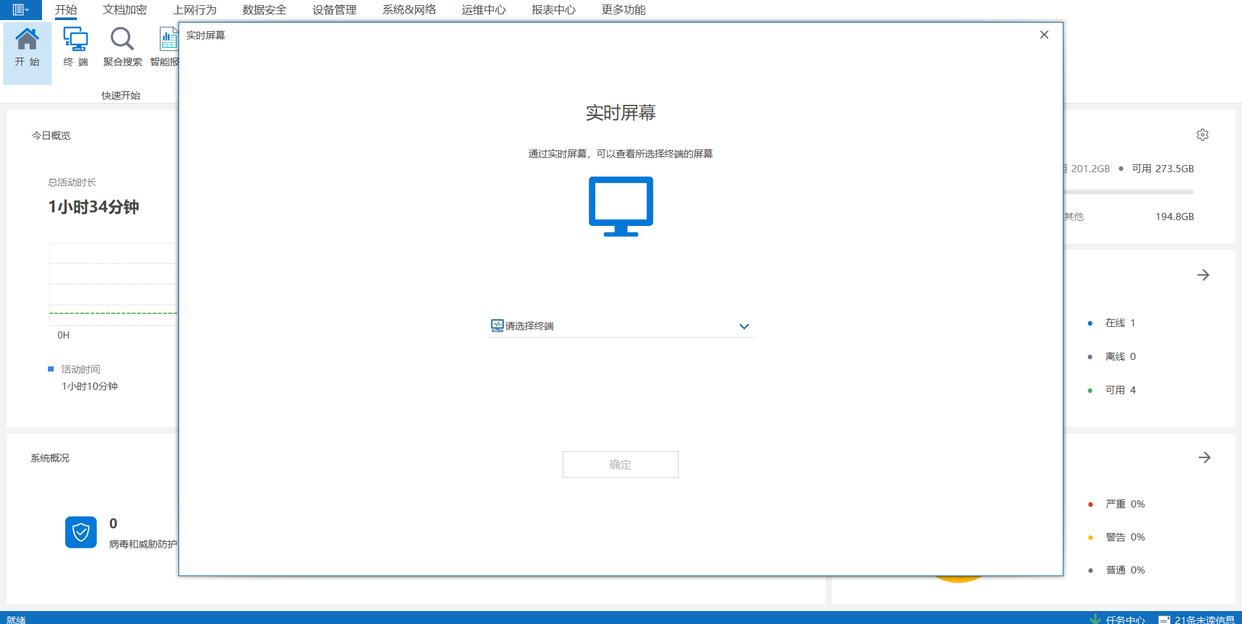Screen dimensions: 1242x624
Task: Click the blue monitor icon in the dialog
Action: click(620, 206)
